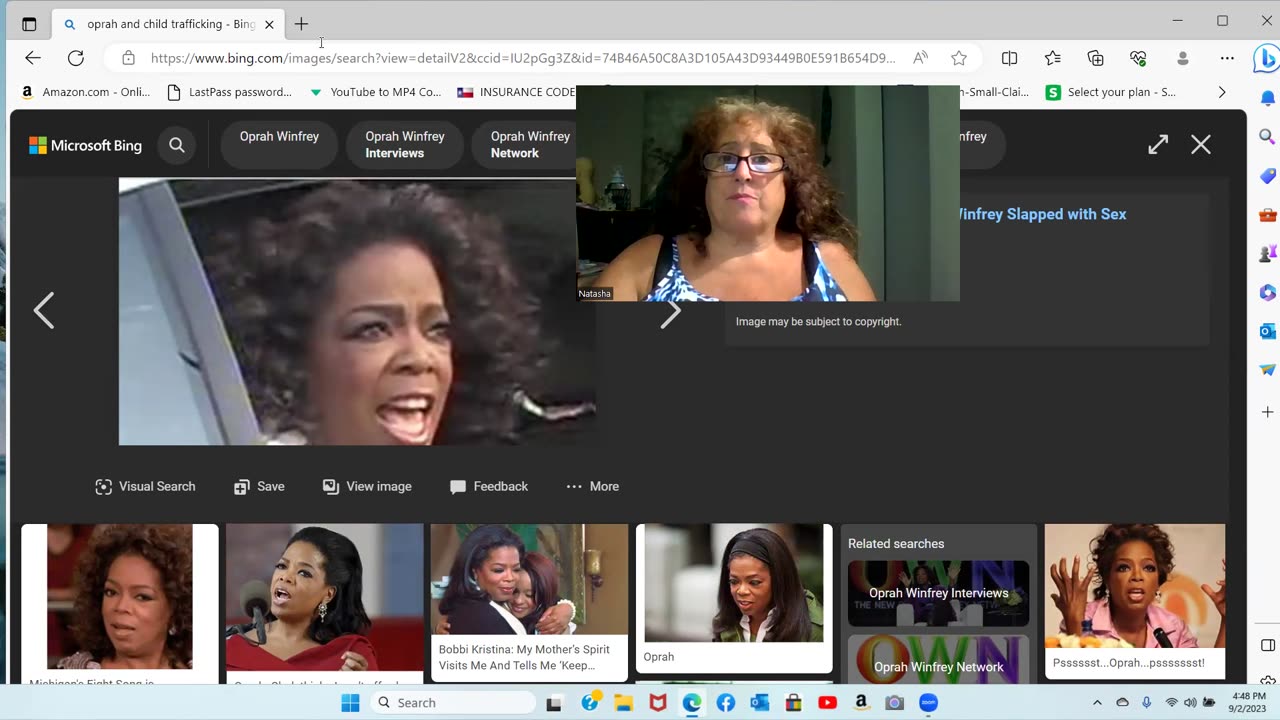The height and width of the screenshot is (720, 1280).
Task: Save the image to a collection
Action: pyautogui.click(x=259, y=486)
